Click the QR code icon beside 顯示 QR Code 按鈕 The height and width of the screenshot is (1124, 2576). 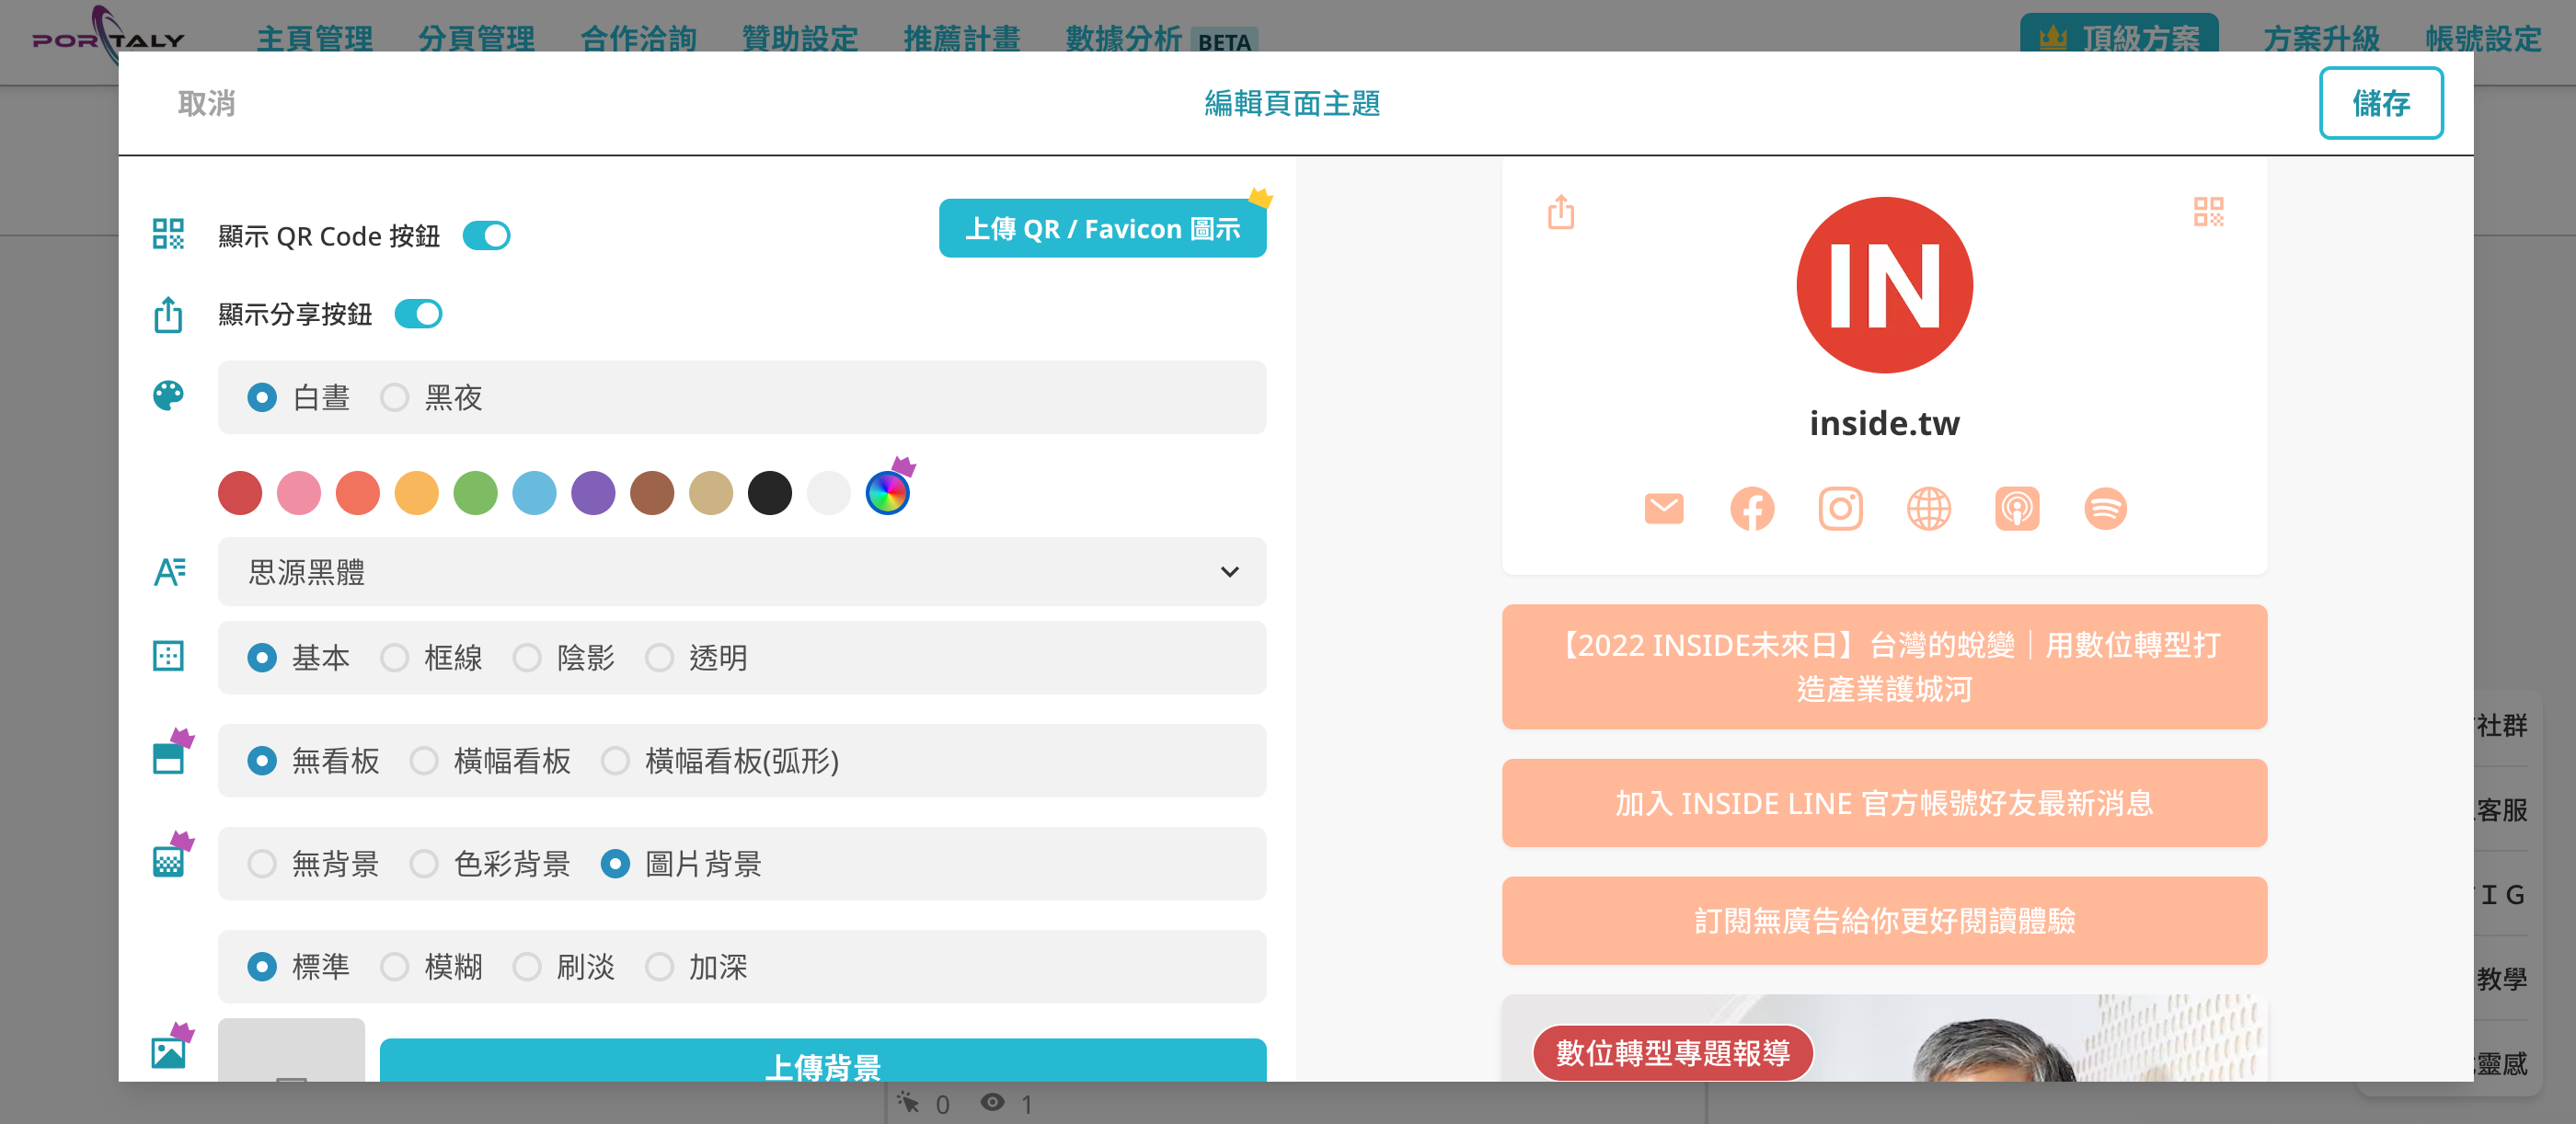tap(168, 234)
